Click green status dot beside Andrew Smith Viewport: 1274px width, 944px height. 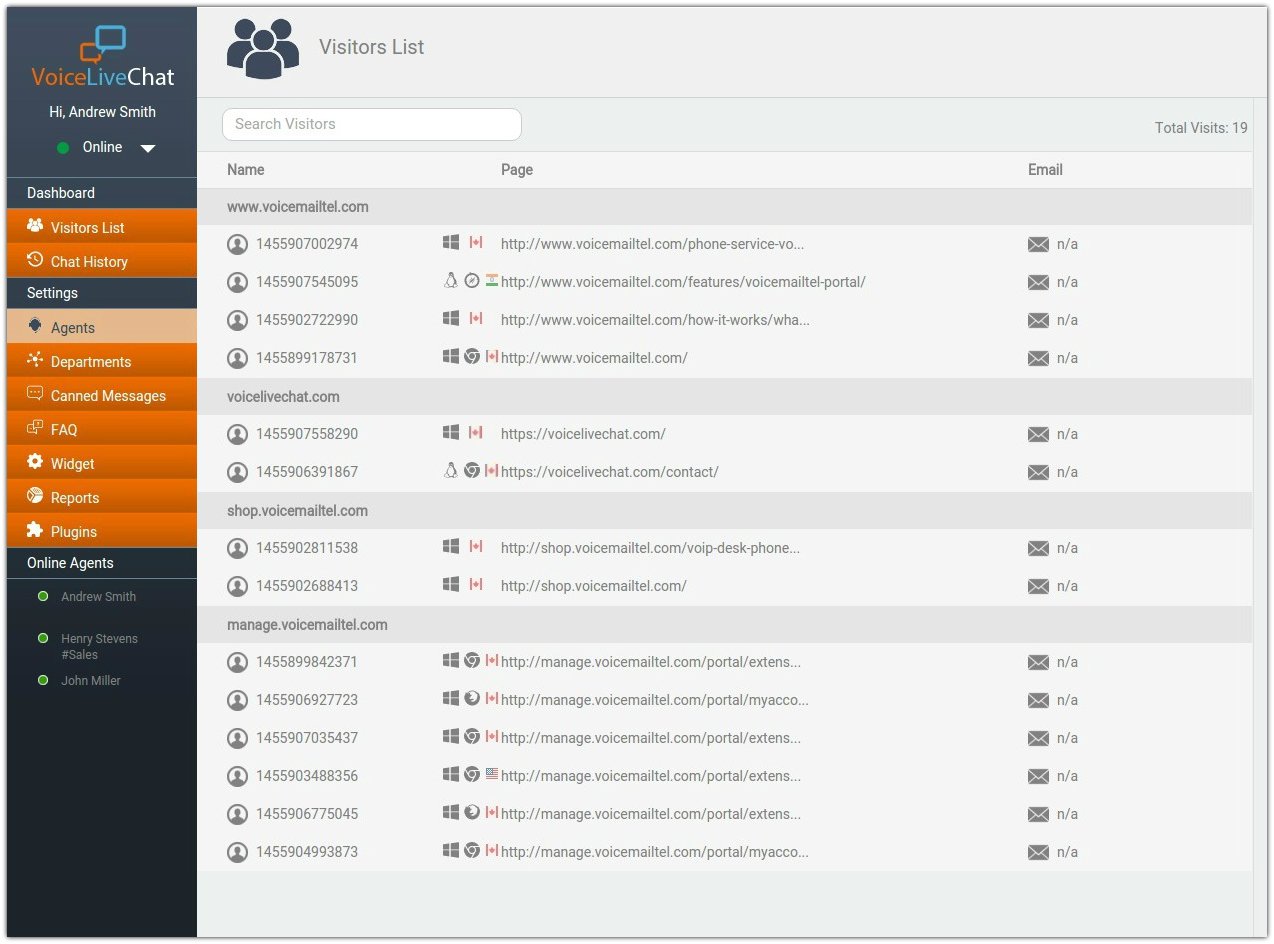tap(43, 596)
